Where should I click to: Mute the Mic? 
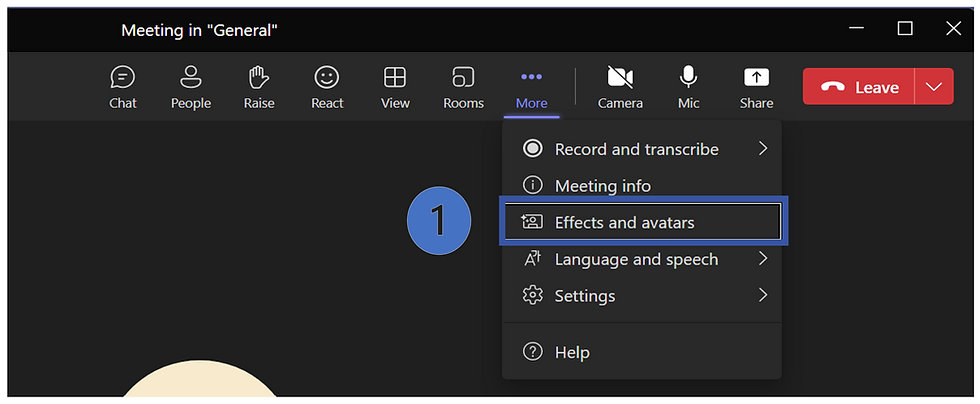pos(688,88)
